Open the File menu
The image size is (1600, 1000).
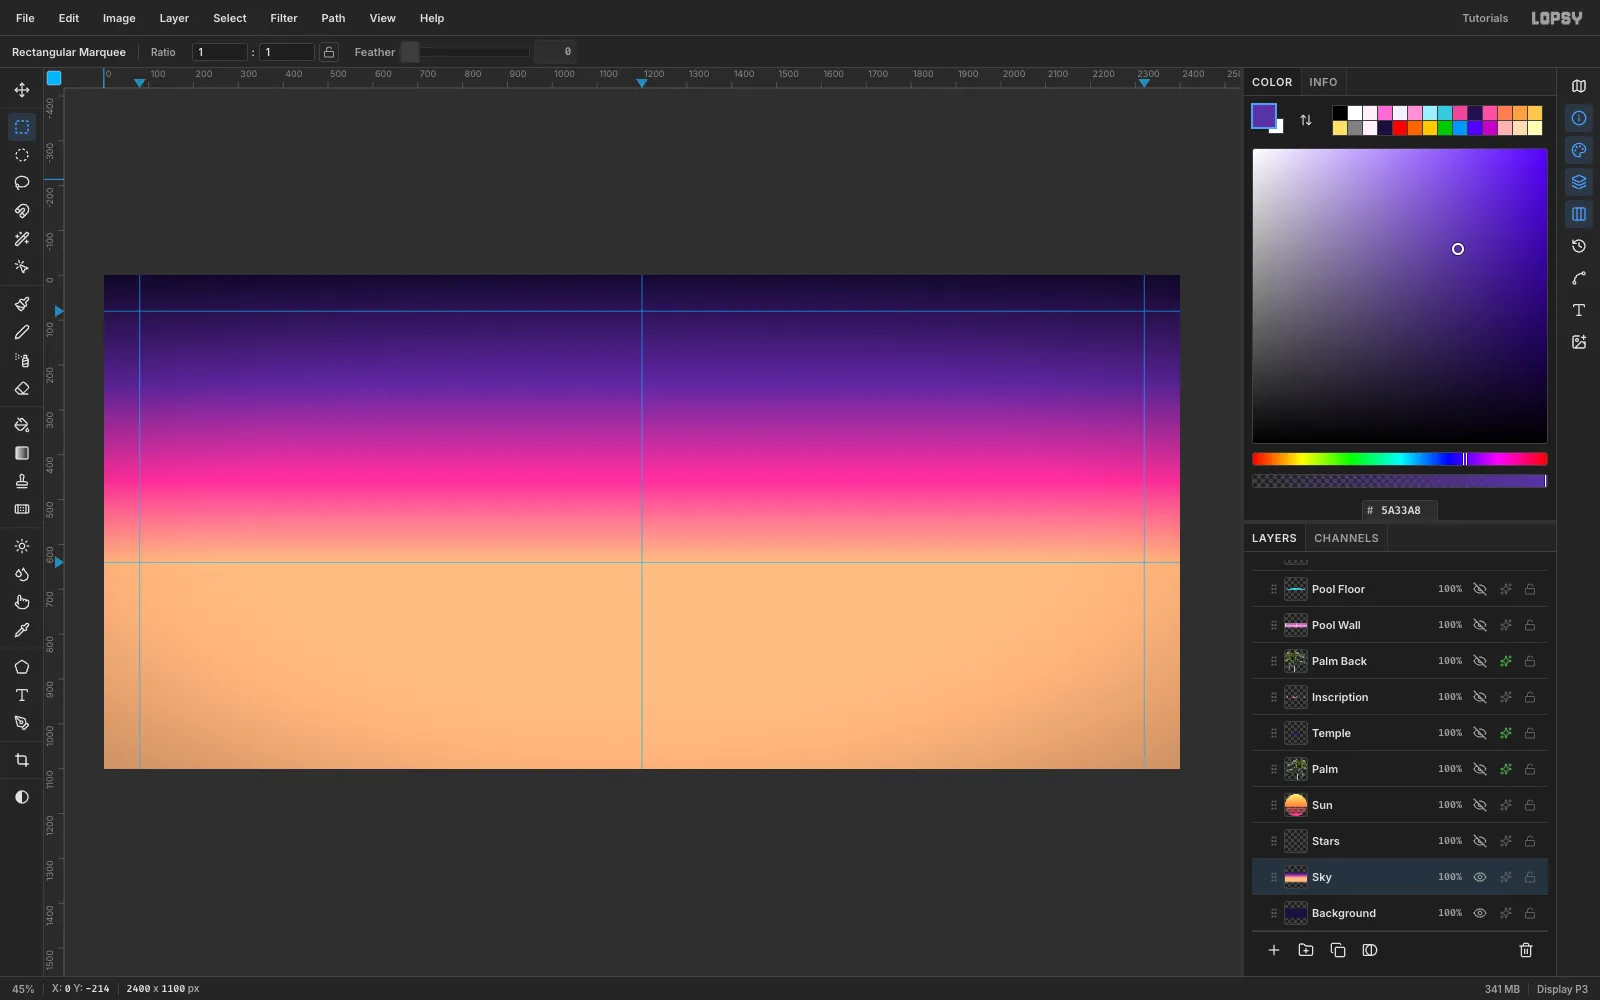point(25,18)
